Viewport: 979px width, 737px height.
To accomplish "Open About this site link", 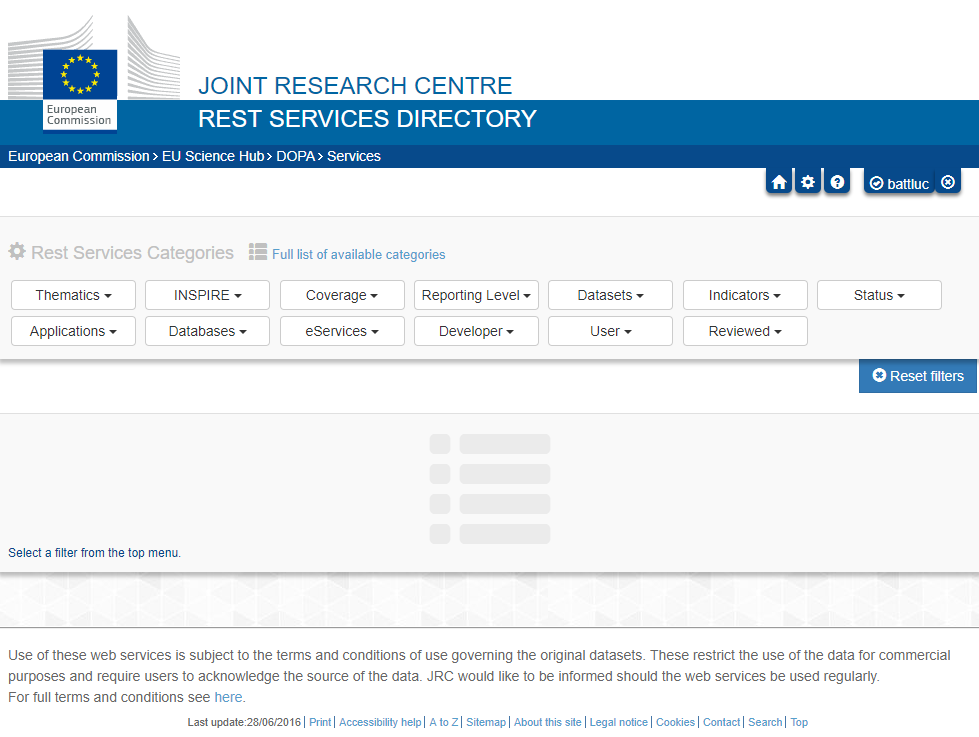I will pyautogui.click(x=548, y=722).
